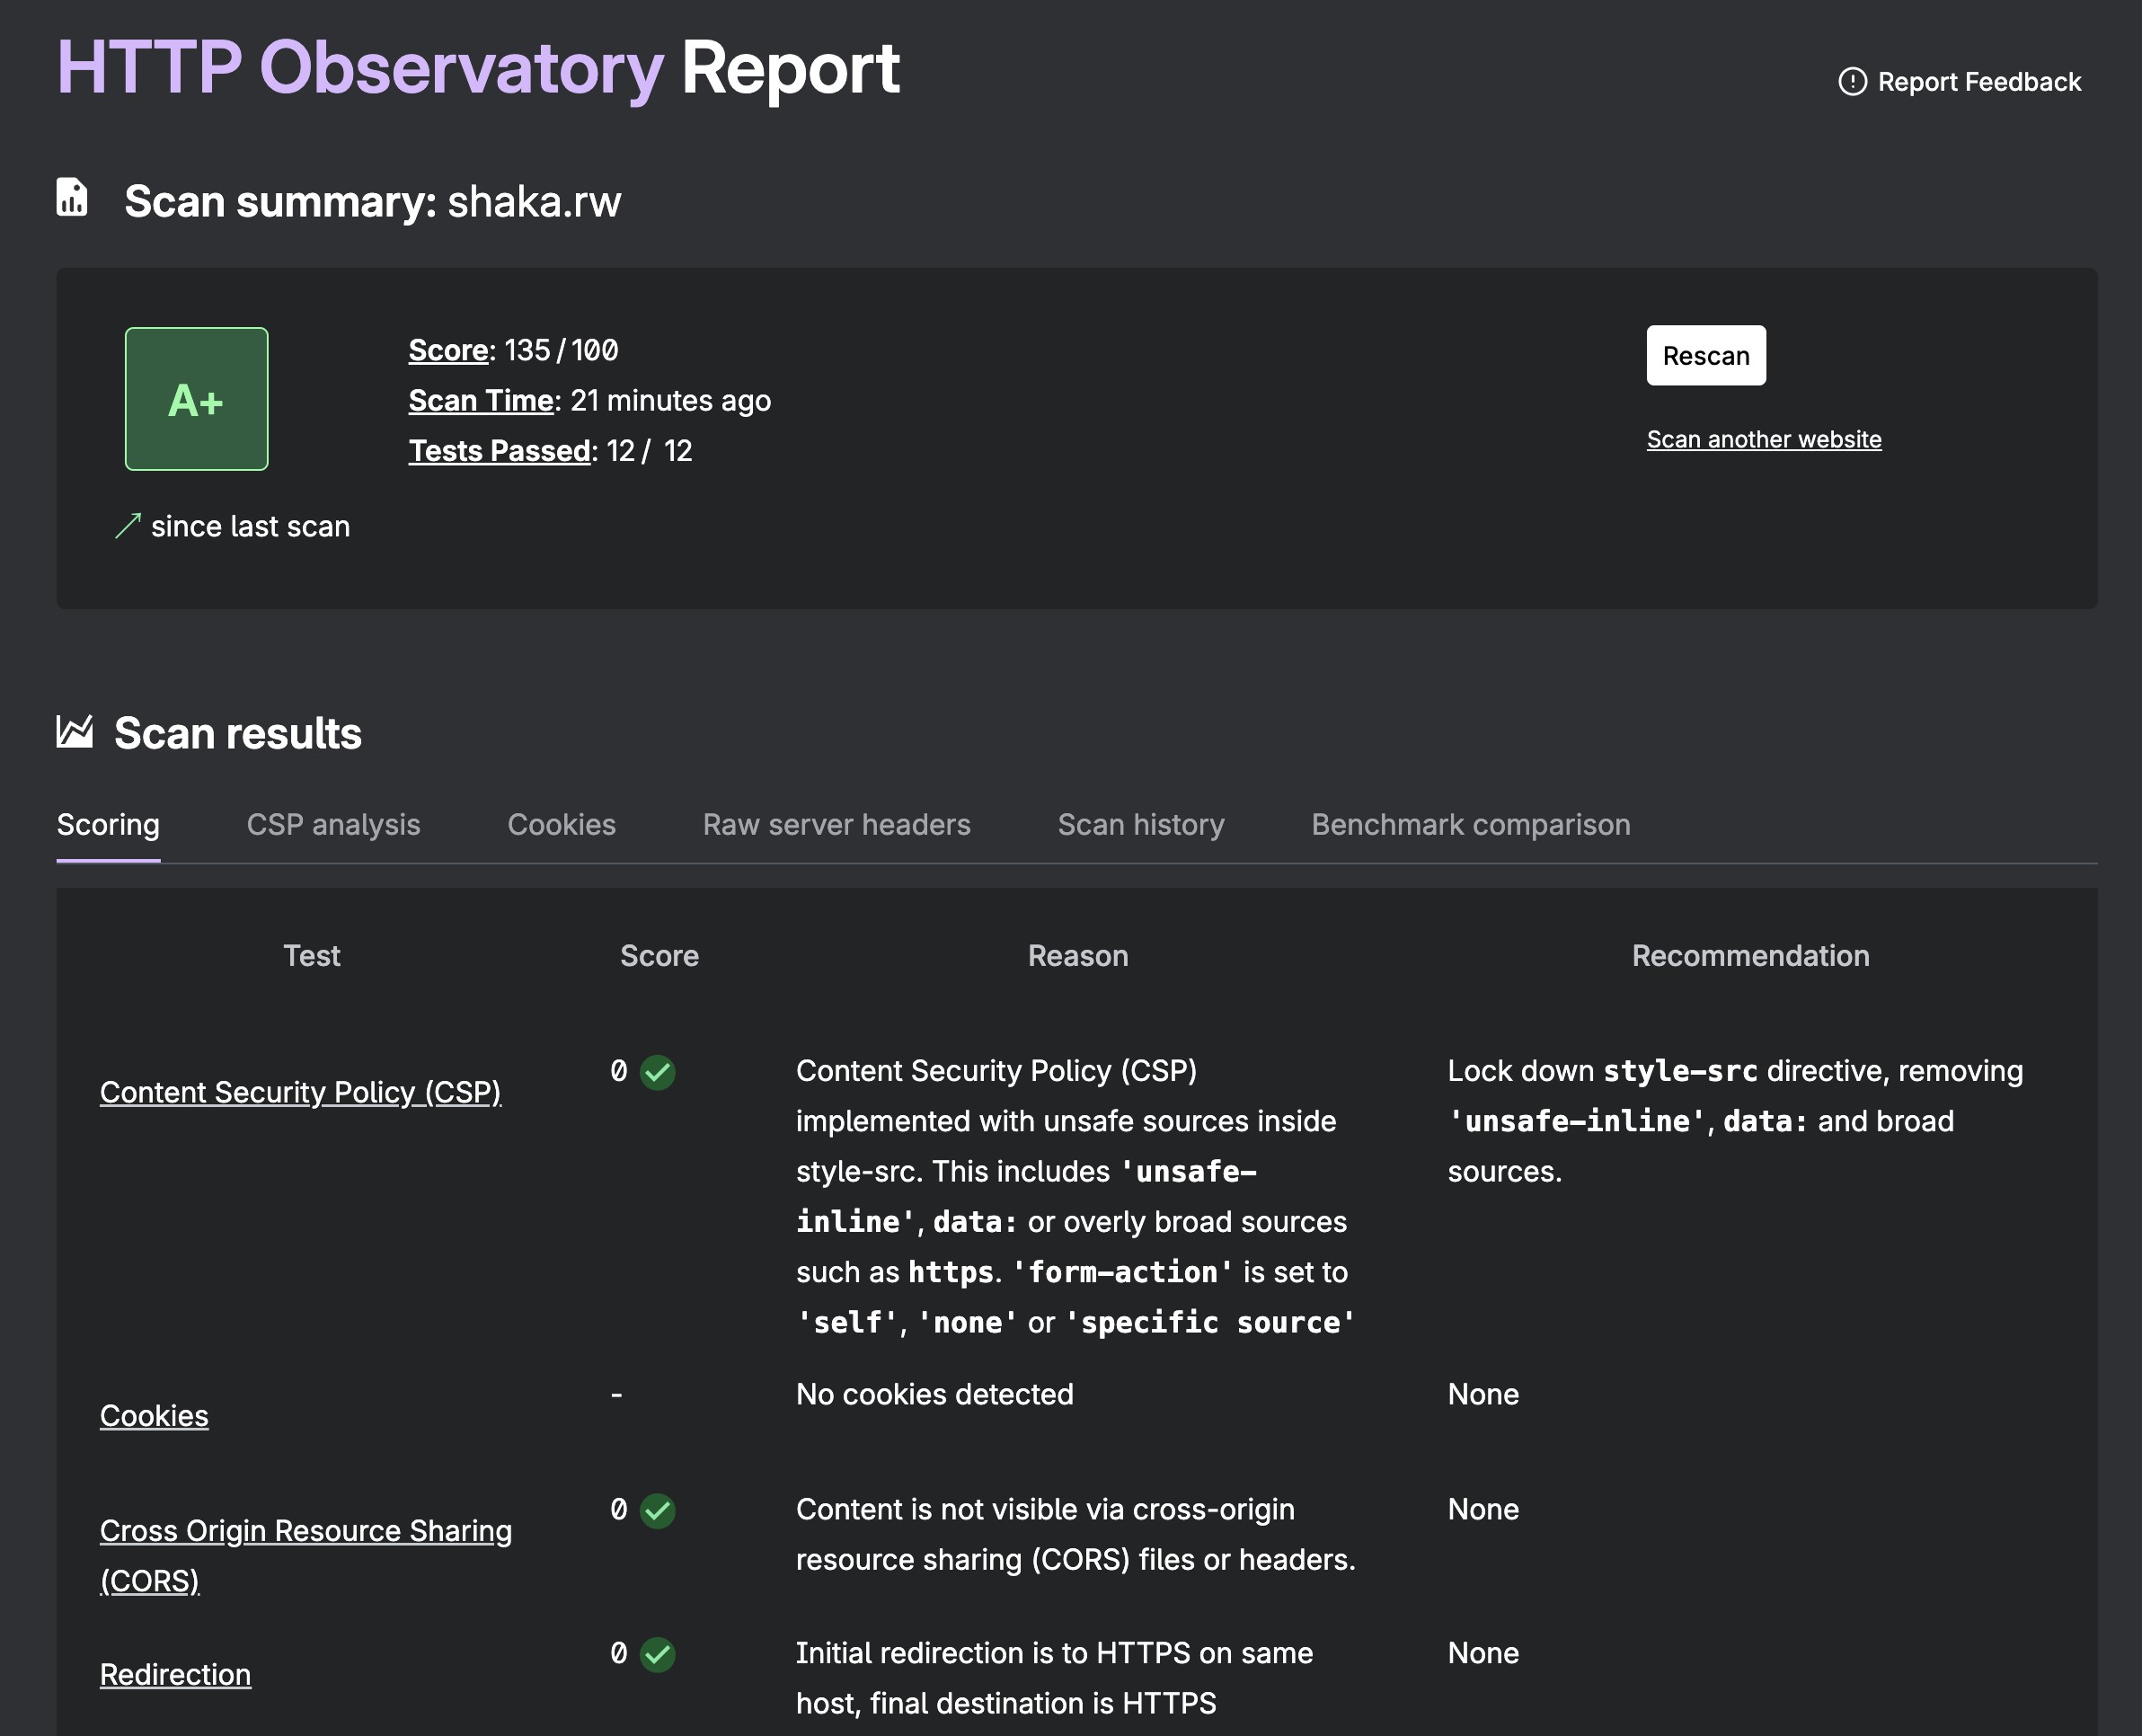Click the green checkmark in the CSP row
2142x1736 pixels.
point(657,1072)
